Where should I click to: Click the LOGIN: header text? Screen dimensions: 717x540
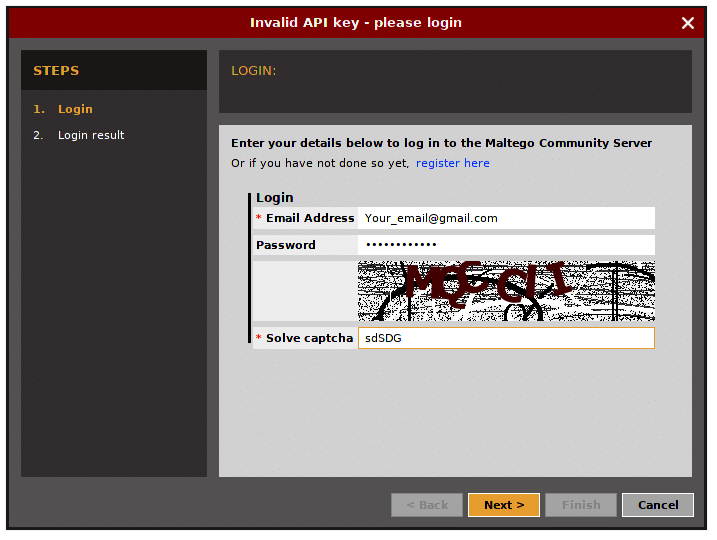click(x=253, y=71)
